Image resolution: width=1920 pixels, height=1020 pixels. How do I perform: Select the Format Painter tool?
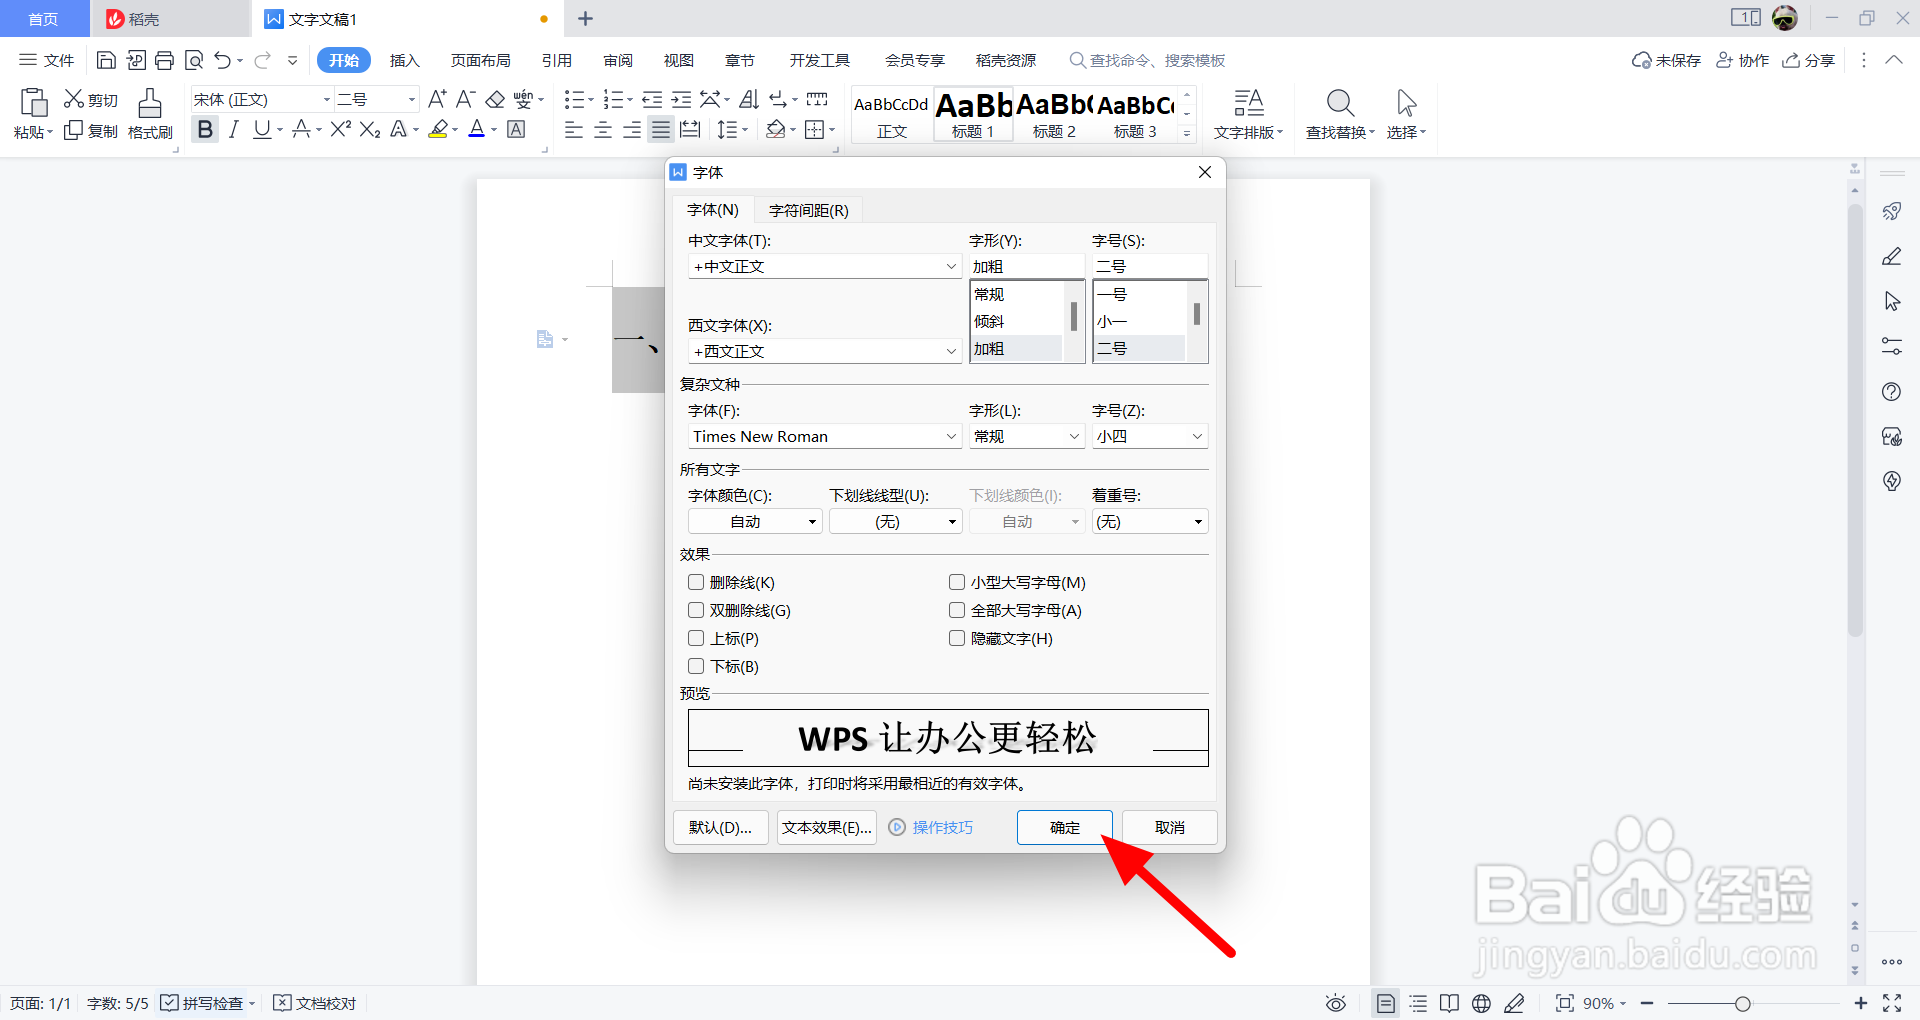[x=150, y=114]
